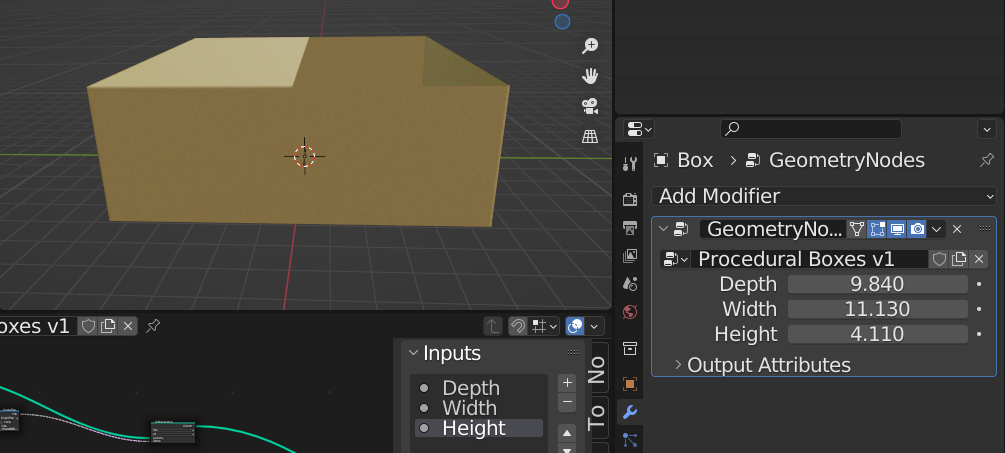
Task: Click the Height value 4.110 field
Action: click(x=877, y=334)
